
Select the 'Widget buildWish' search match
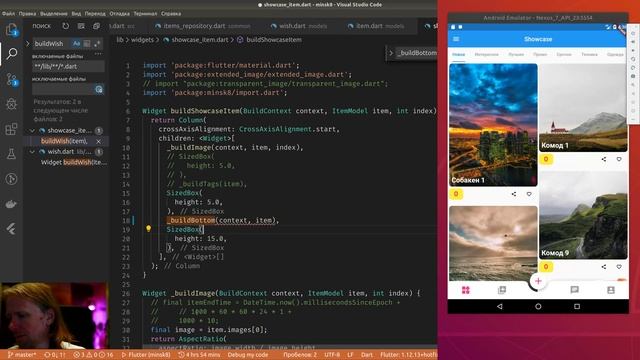point(74,162)
